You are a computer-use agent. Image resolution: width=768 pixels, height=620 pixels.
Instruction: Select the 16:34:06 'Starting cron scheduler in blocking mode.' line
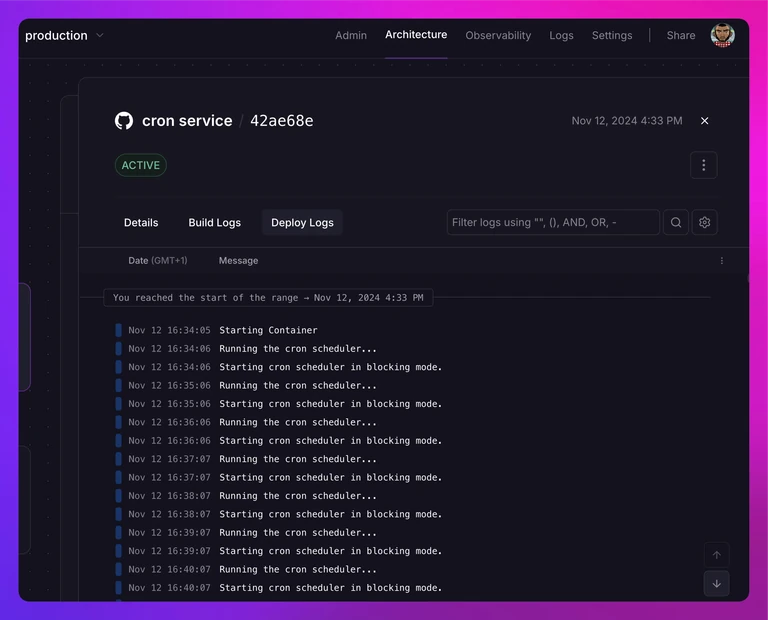tap(330, 367)
